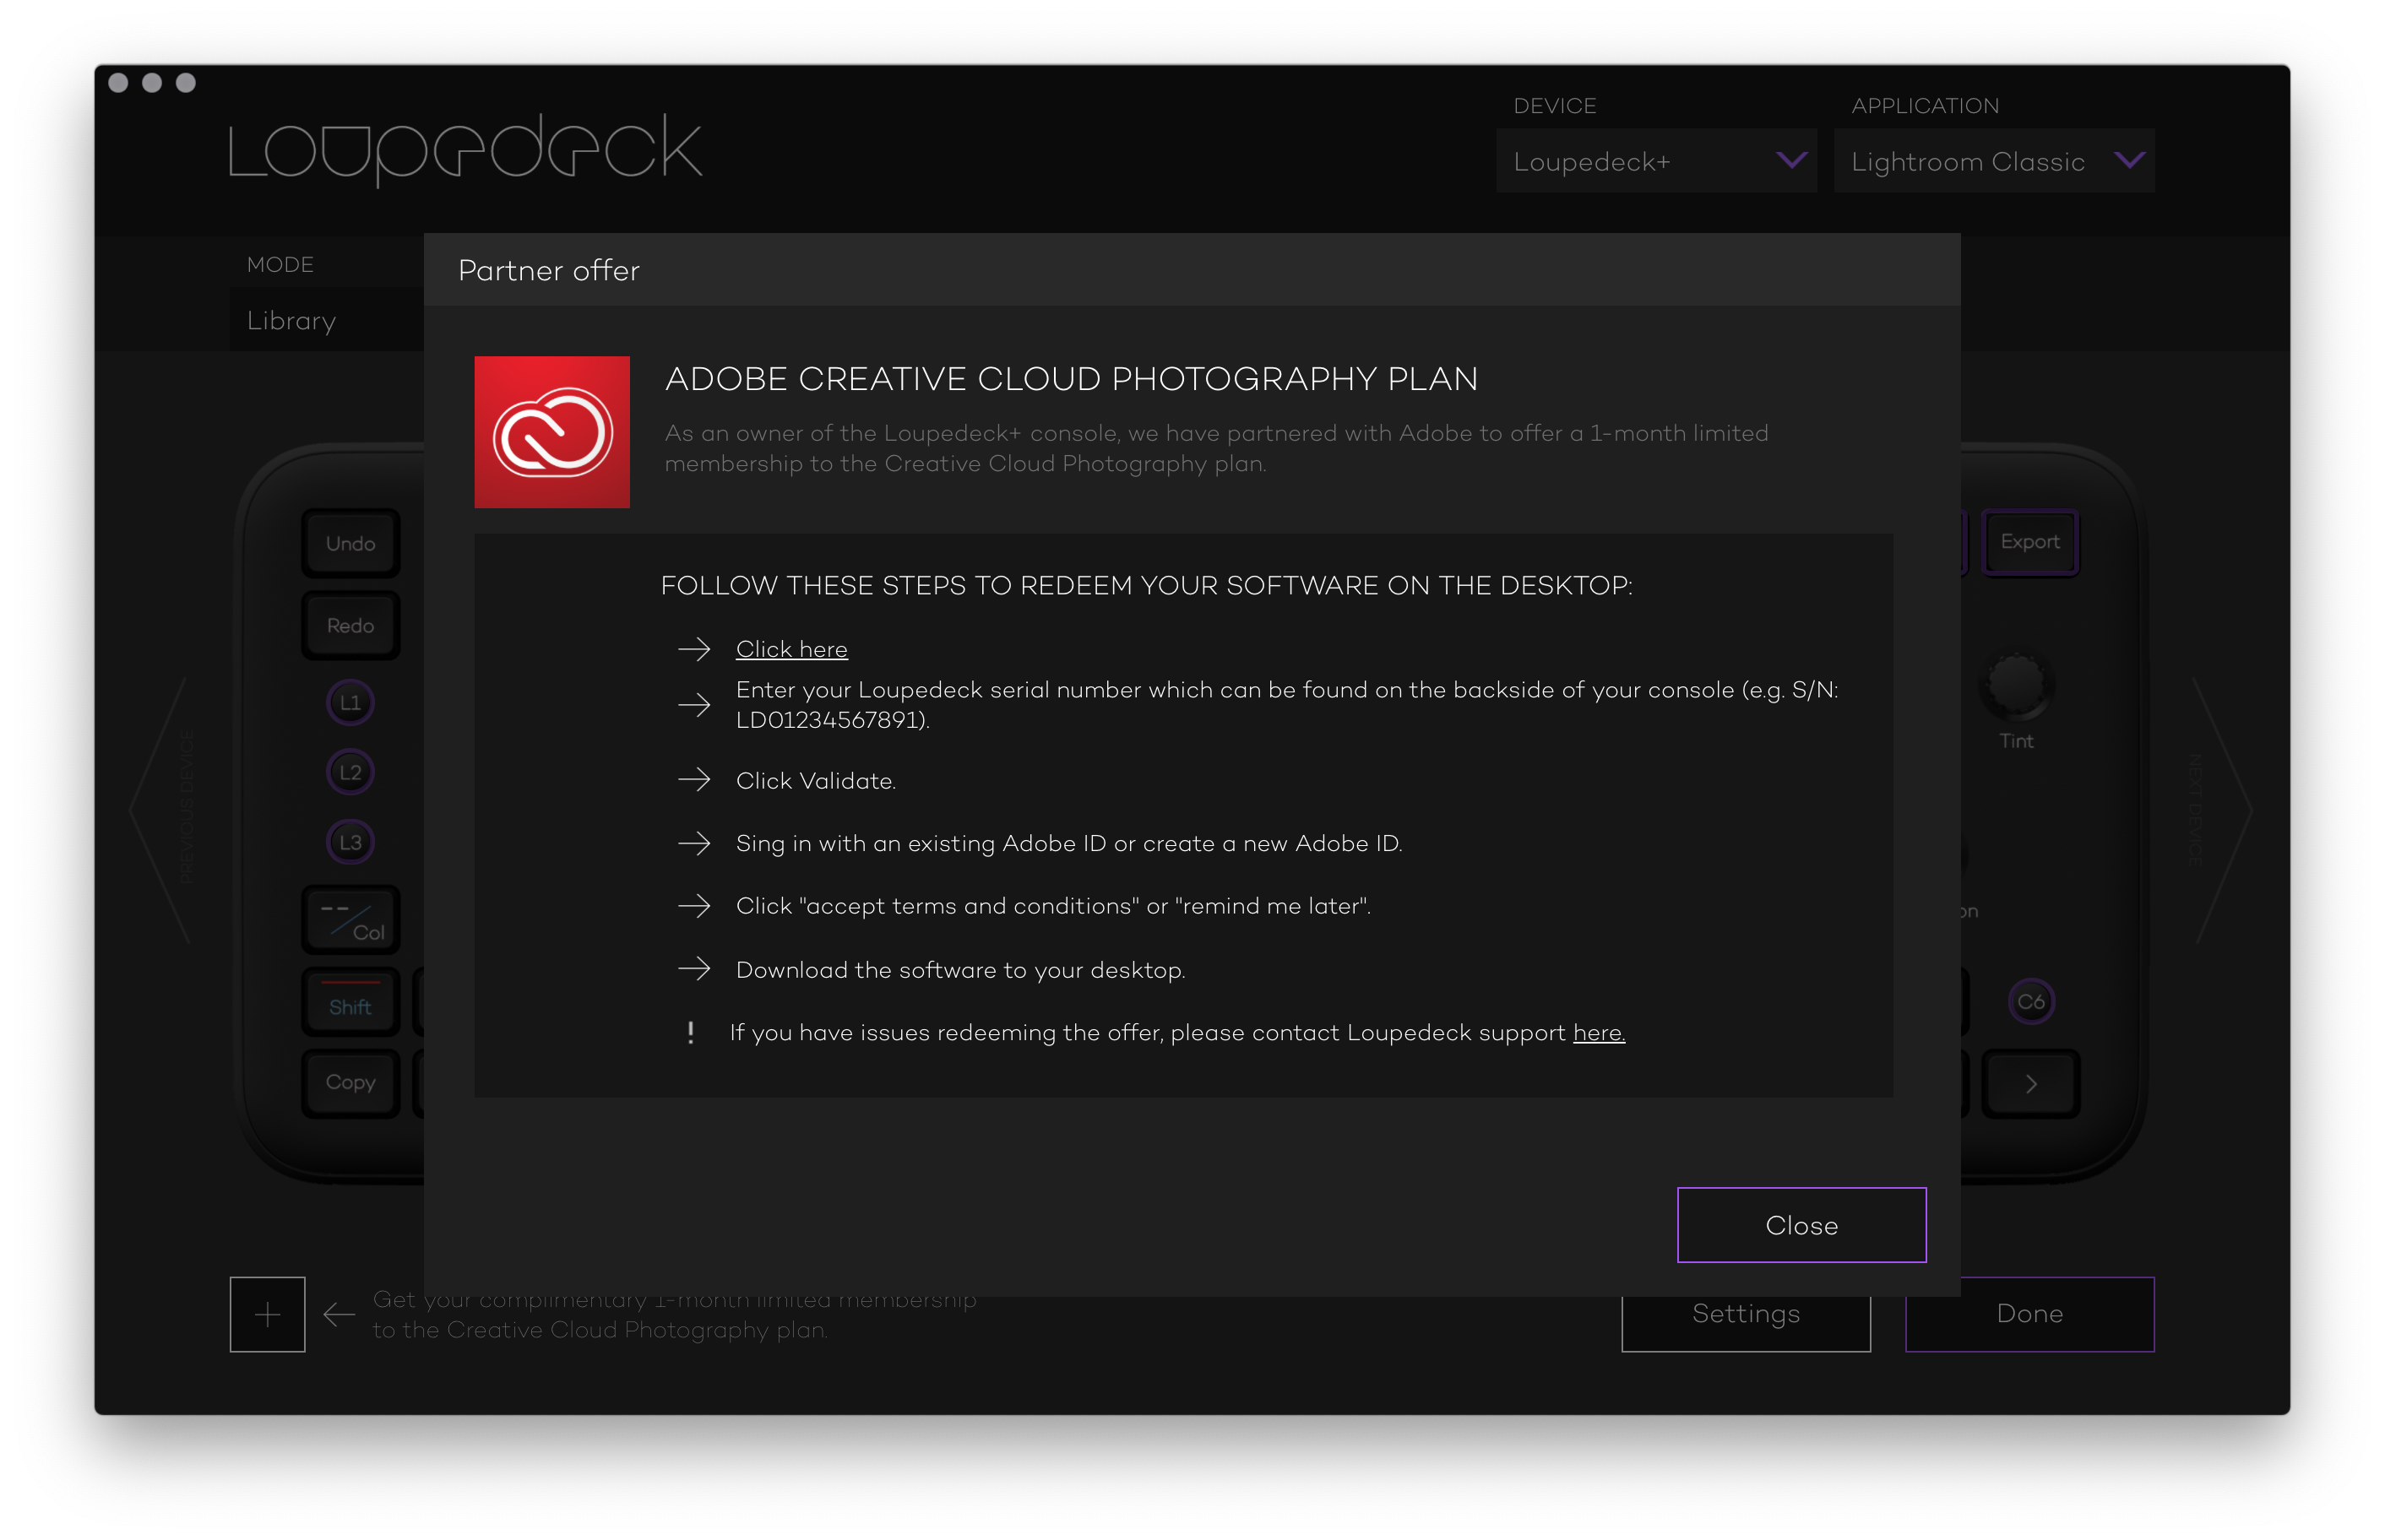Click the right chevron key on console
Screen dimensions: 2385x1540
pos(2030,1084)
